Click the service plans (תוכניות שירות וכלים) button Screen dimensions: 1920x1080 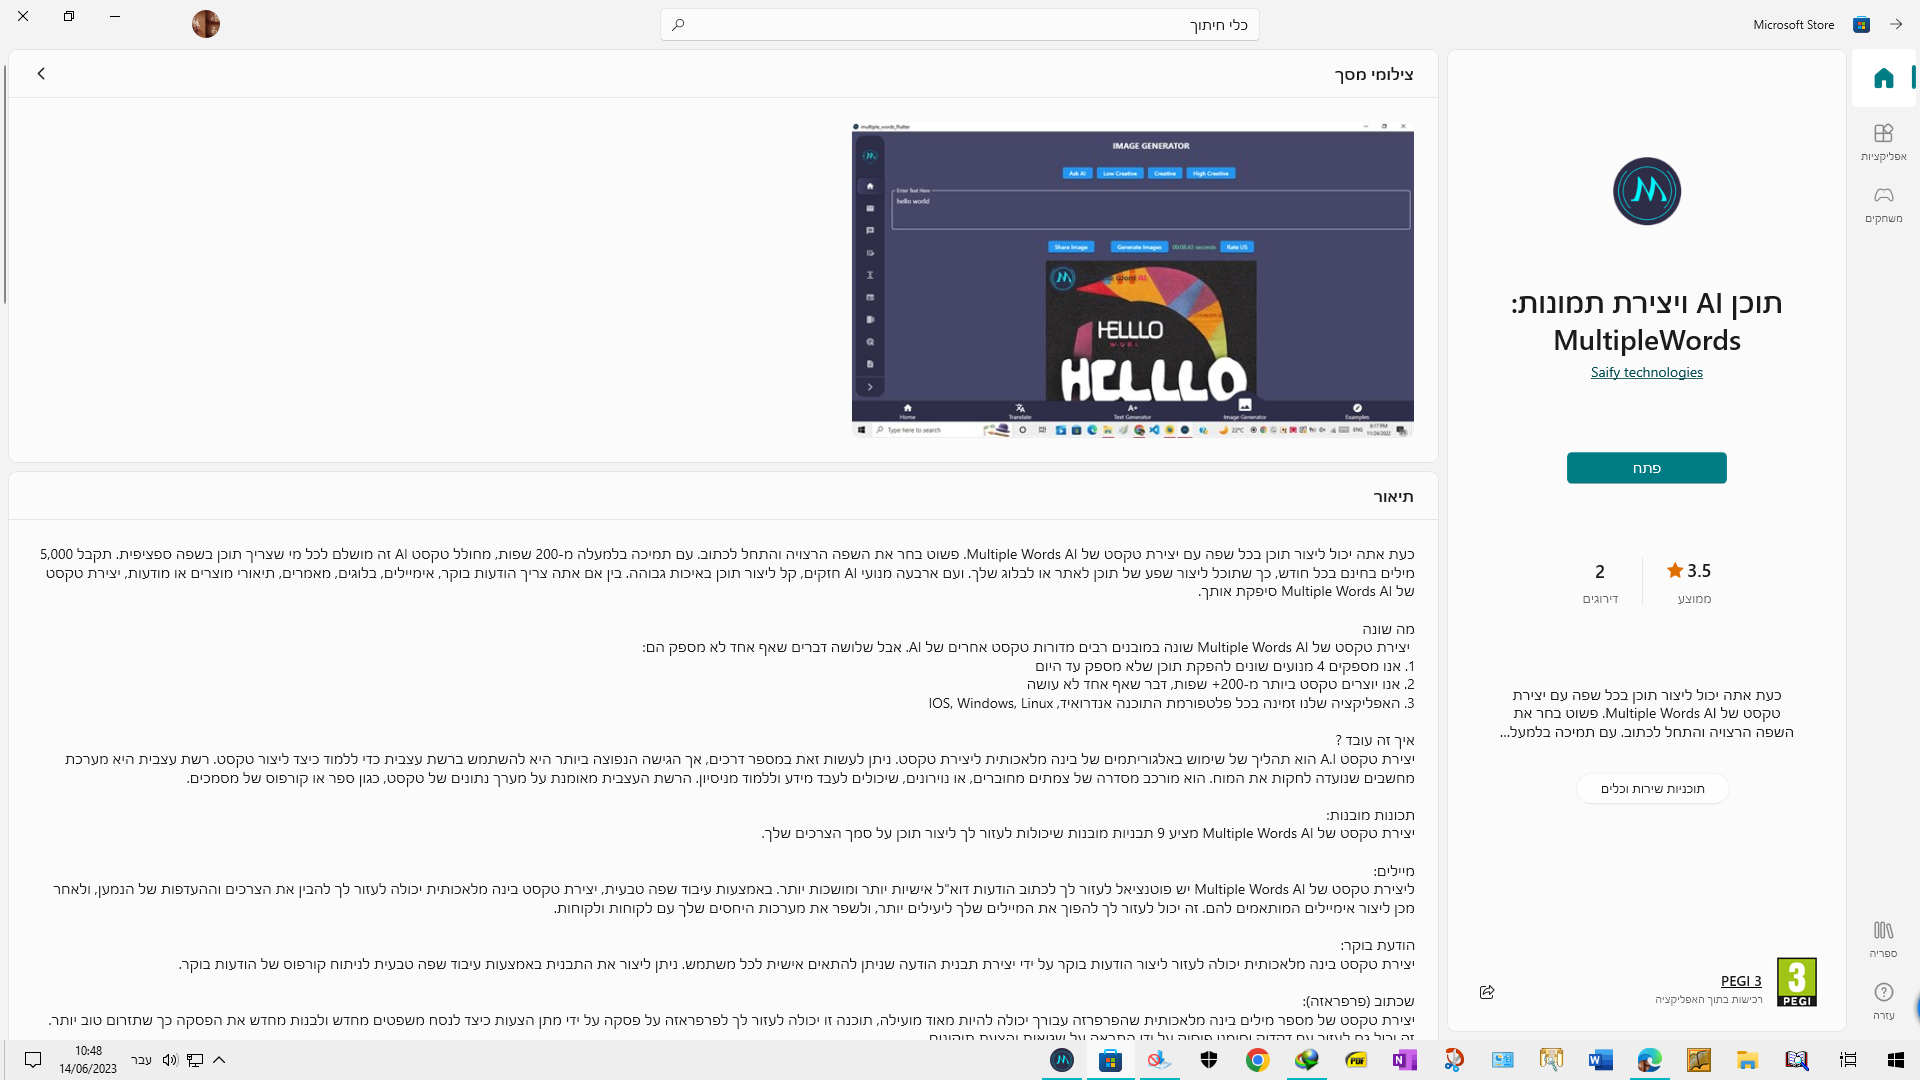pos(1652,788)
